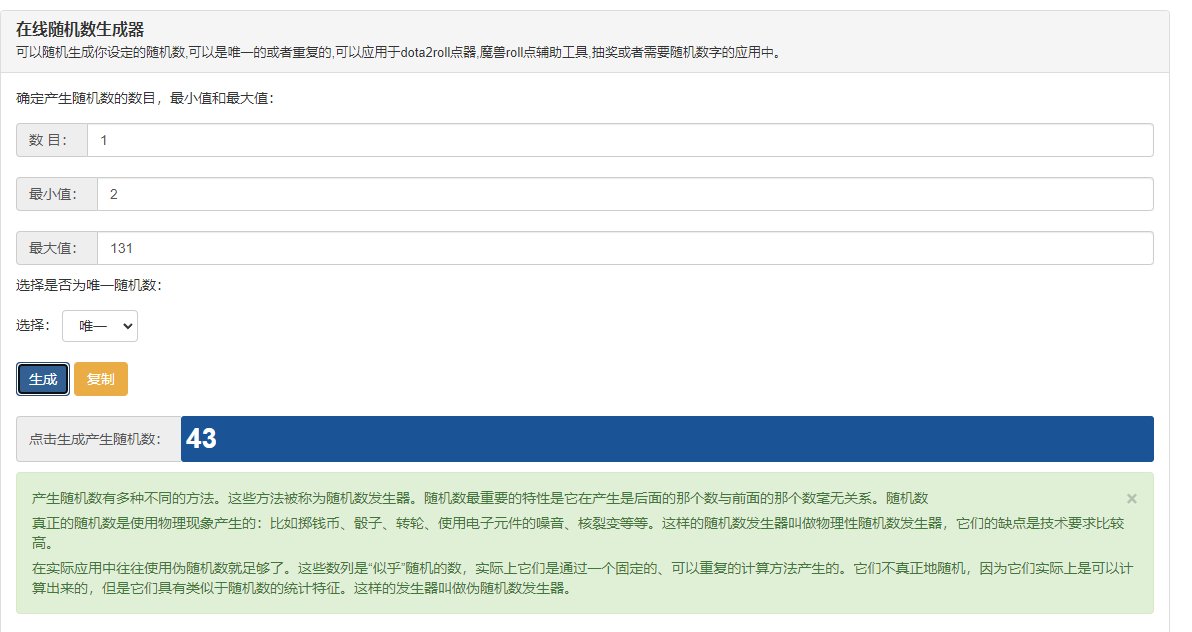Image resolution: width=1192 pixels, height=632 pixels.
Task: Focus the 最大值 field containing 131
Action: (x=625, y=248)
